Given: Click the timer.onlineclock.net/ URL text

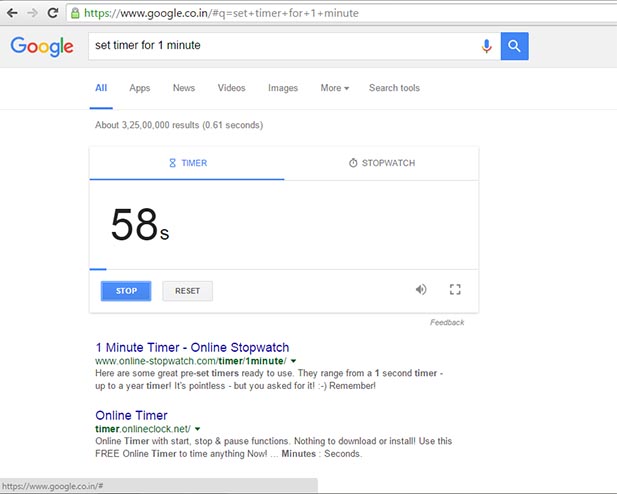Looking at the screenshot, I should coord(143,429).
